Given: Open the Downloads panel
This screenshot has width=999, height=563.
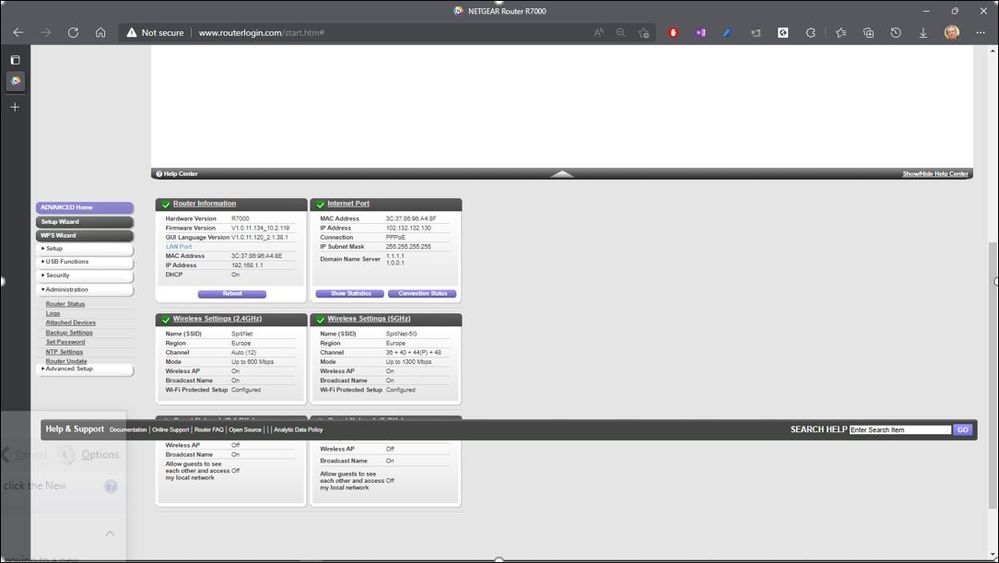Looking at the screenshot, I should pyautogui.click(x=923, y=32).
